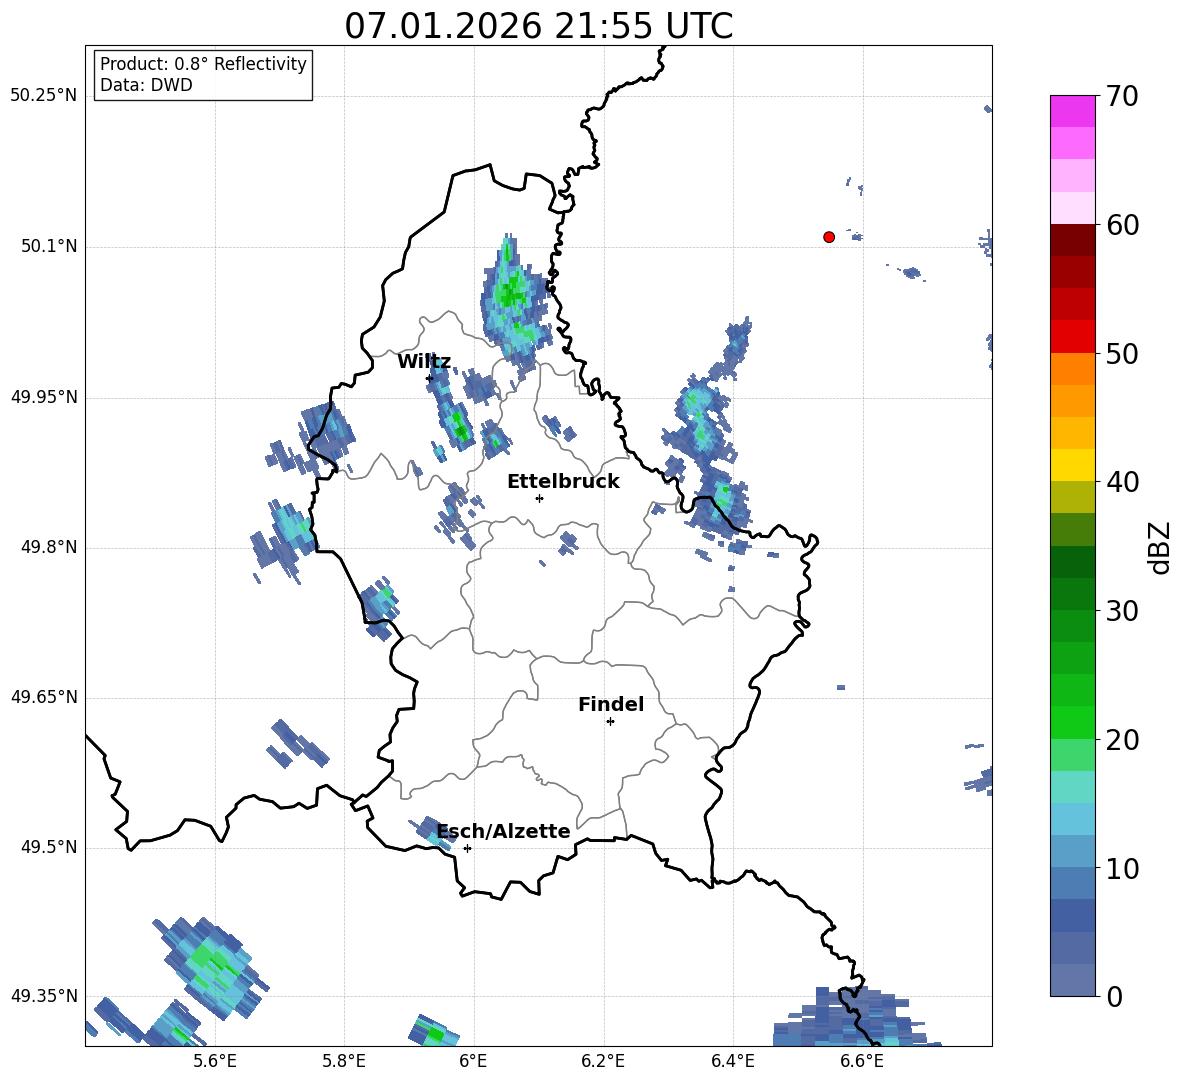The height and width of the screenshot is (1081, 1184).
Task: Click the colorbar tick label 60
Action: (1122, 225)
